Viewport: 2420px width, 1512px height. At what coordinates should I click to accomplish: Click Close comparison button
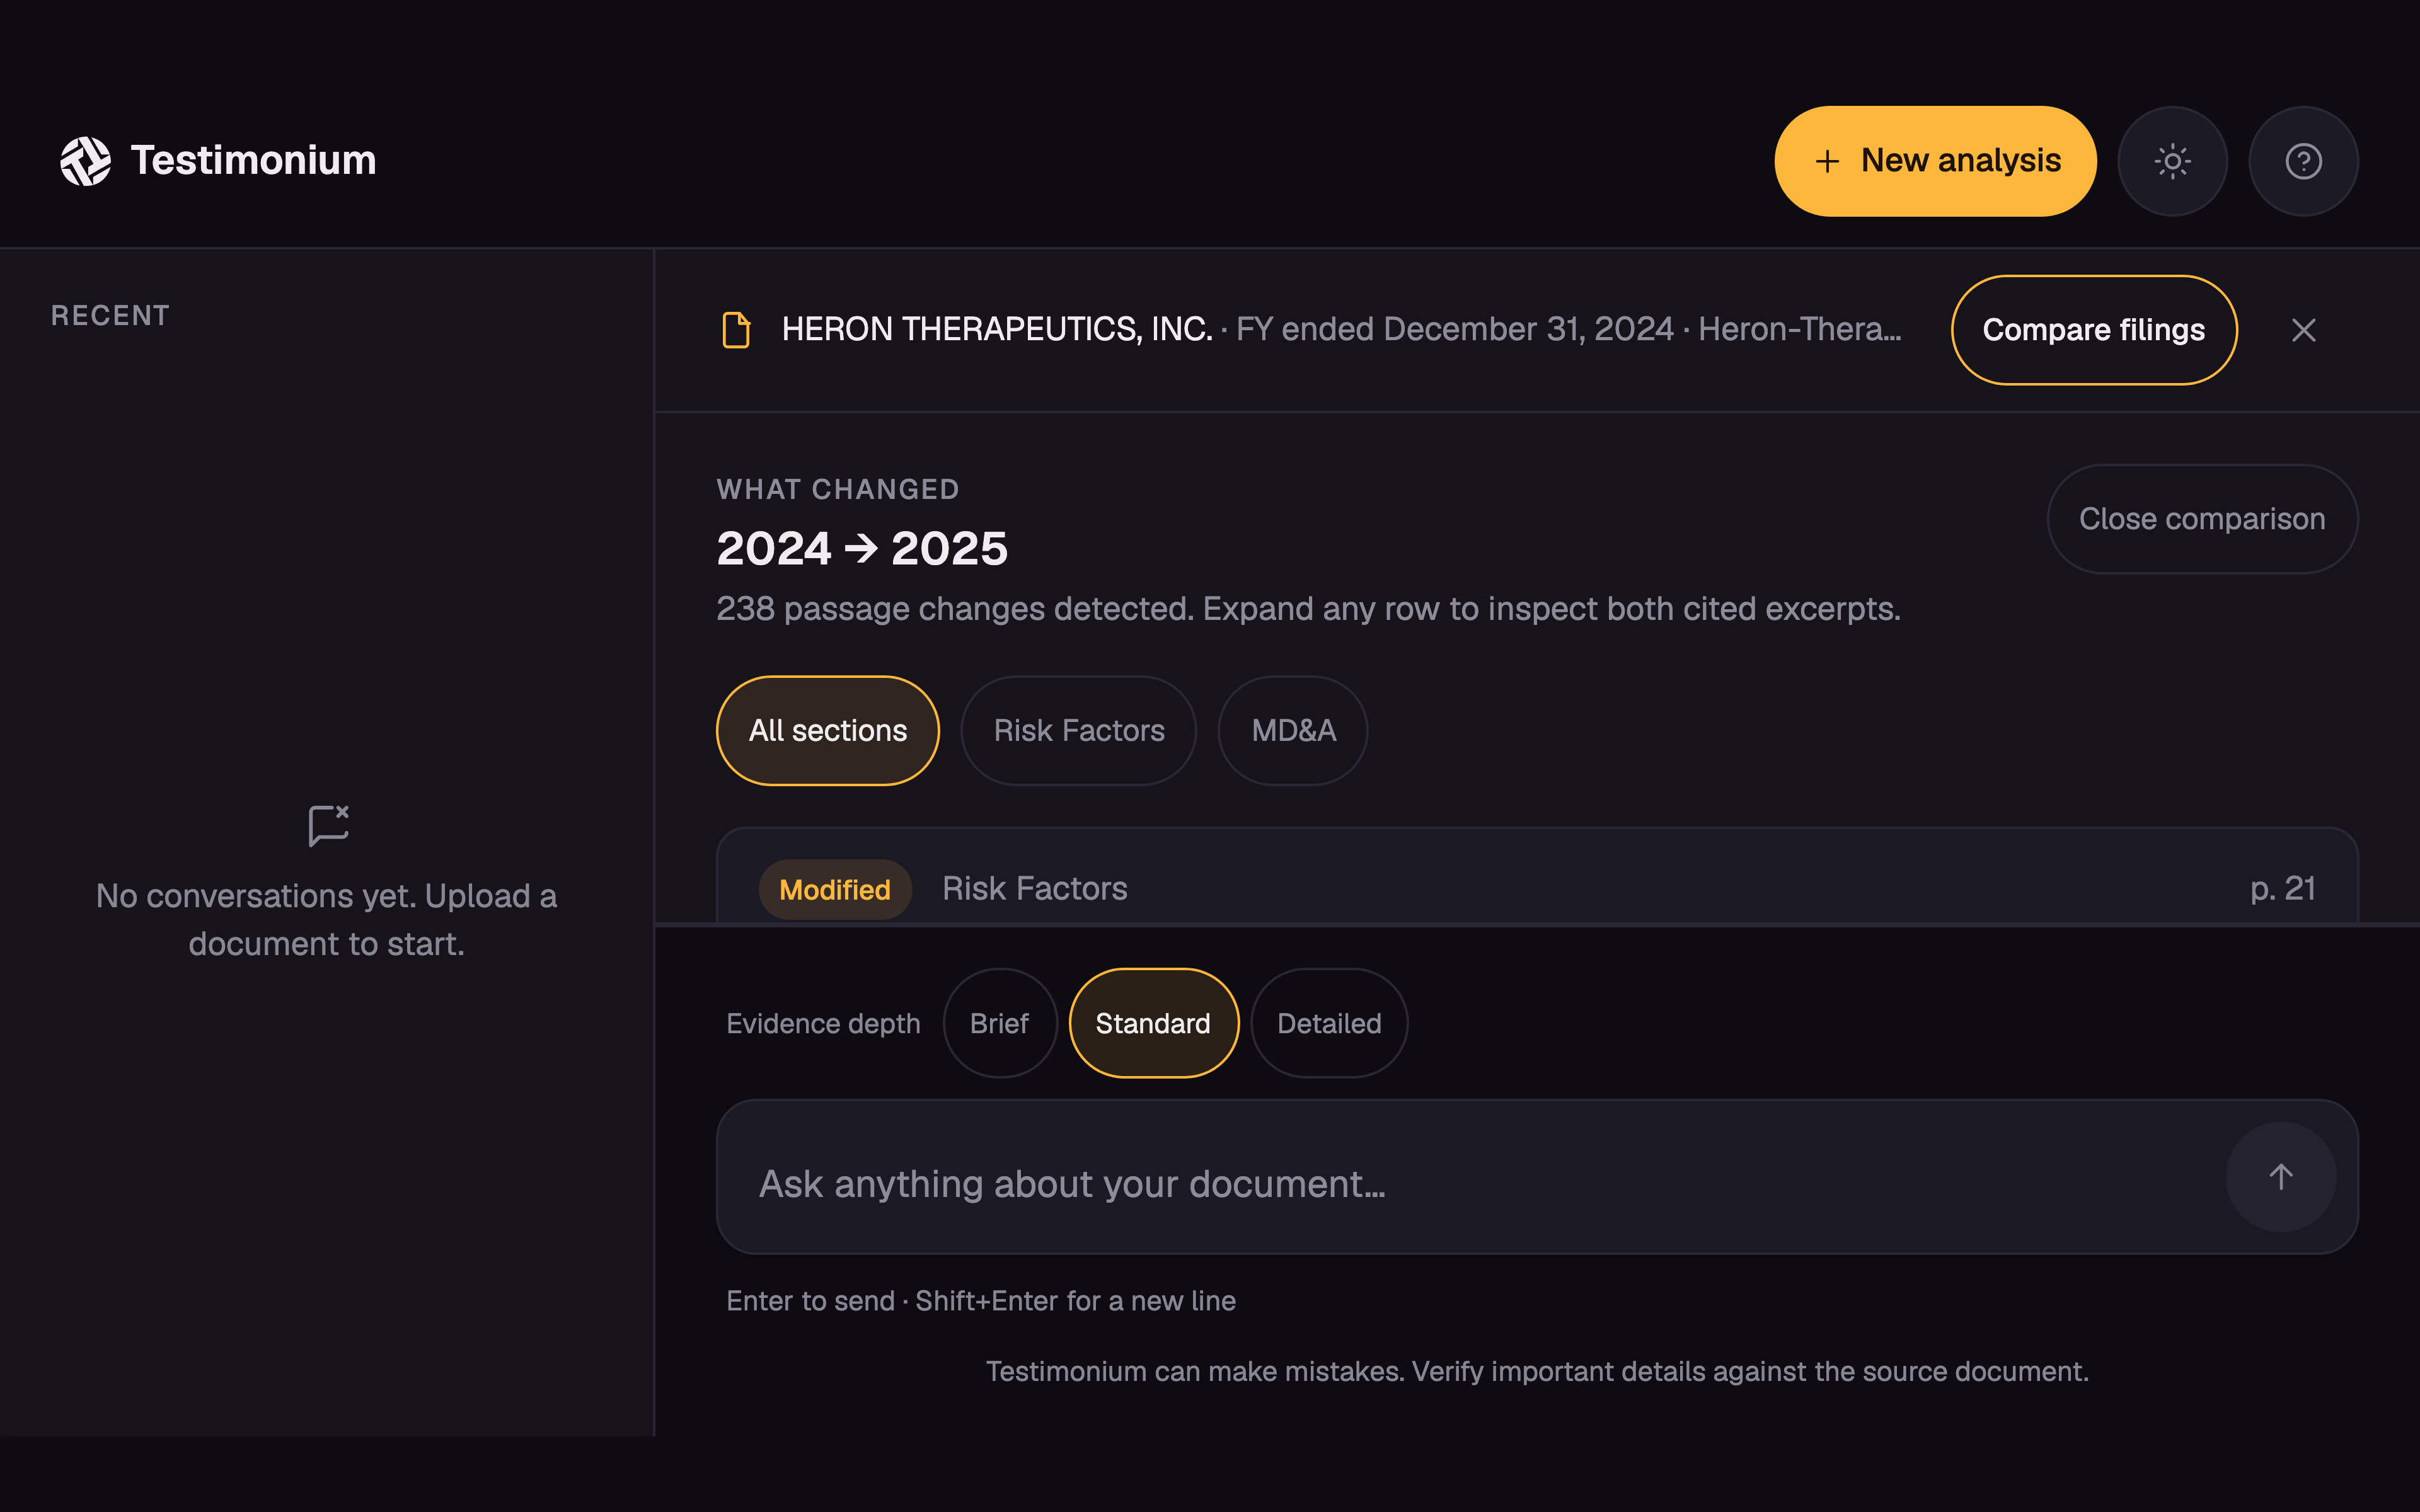coord(2202,519)
